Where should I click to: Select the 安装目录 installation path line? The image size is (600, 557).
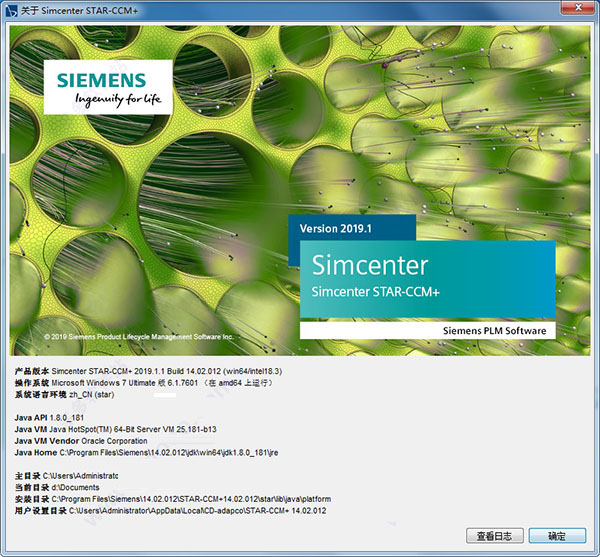(x=173, y=499)
